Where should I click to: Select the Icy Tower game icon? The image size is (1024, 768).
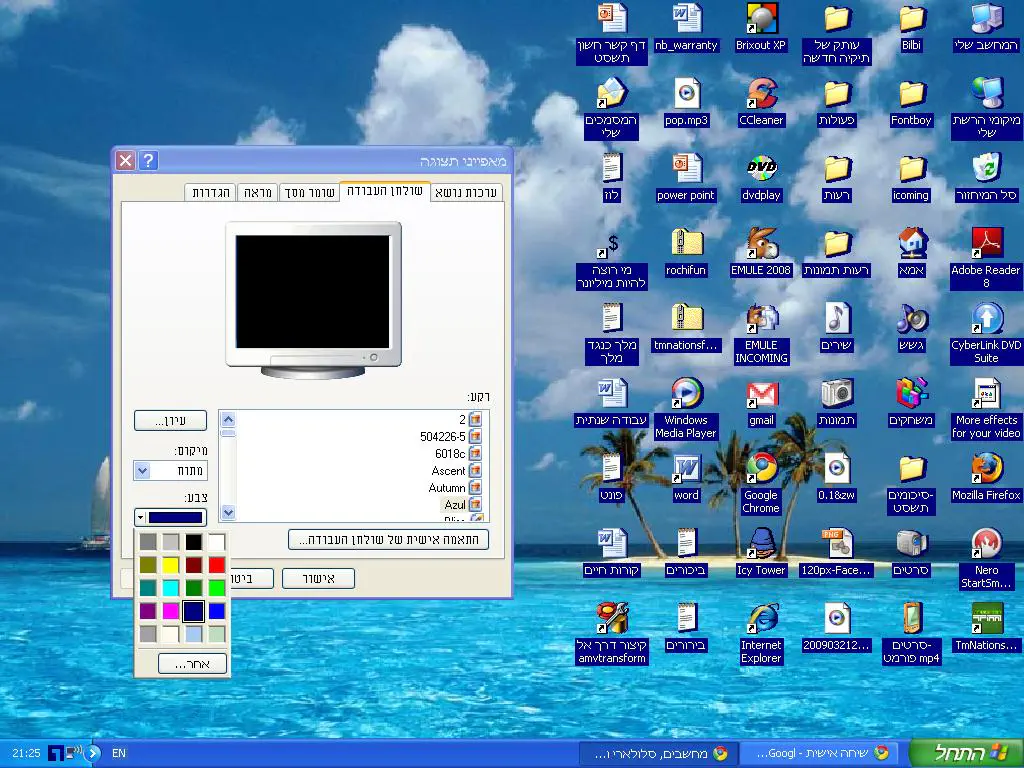[x=761, y=544]
